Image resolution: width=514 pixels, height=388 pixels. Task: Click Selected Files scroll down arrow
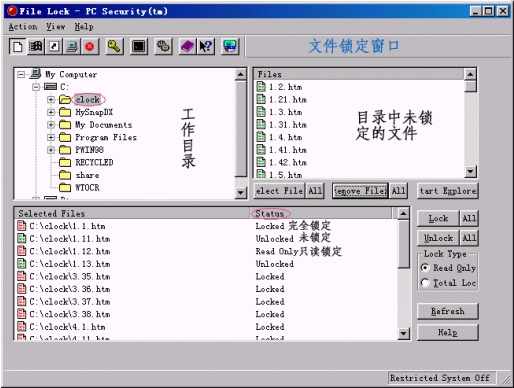coord(404,333)
